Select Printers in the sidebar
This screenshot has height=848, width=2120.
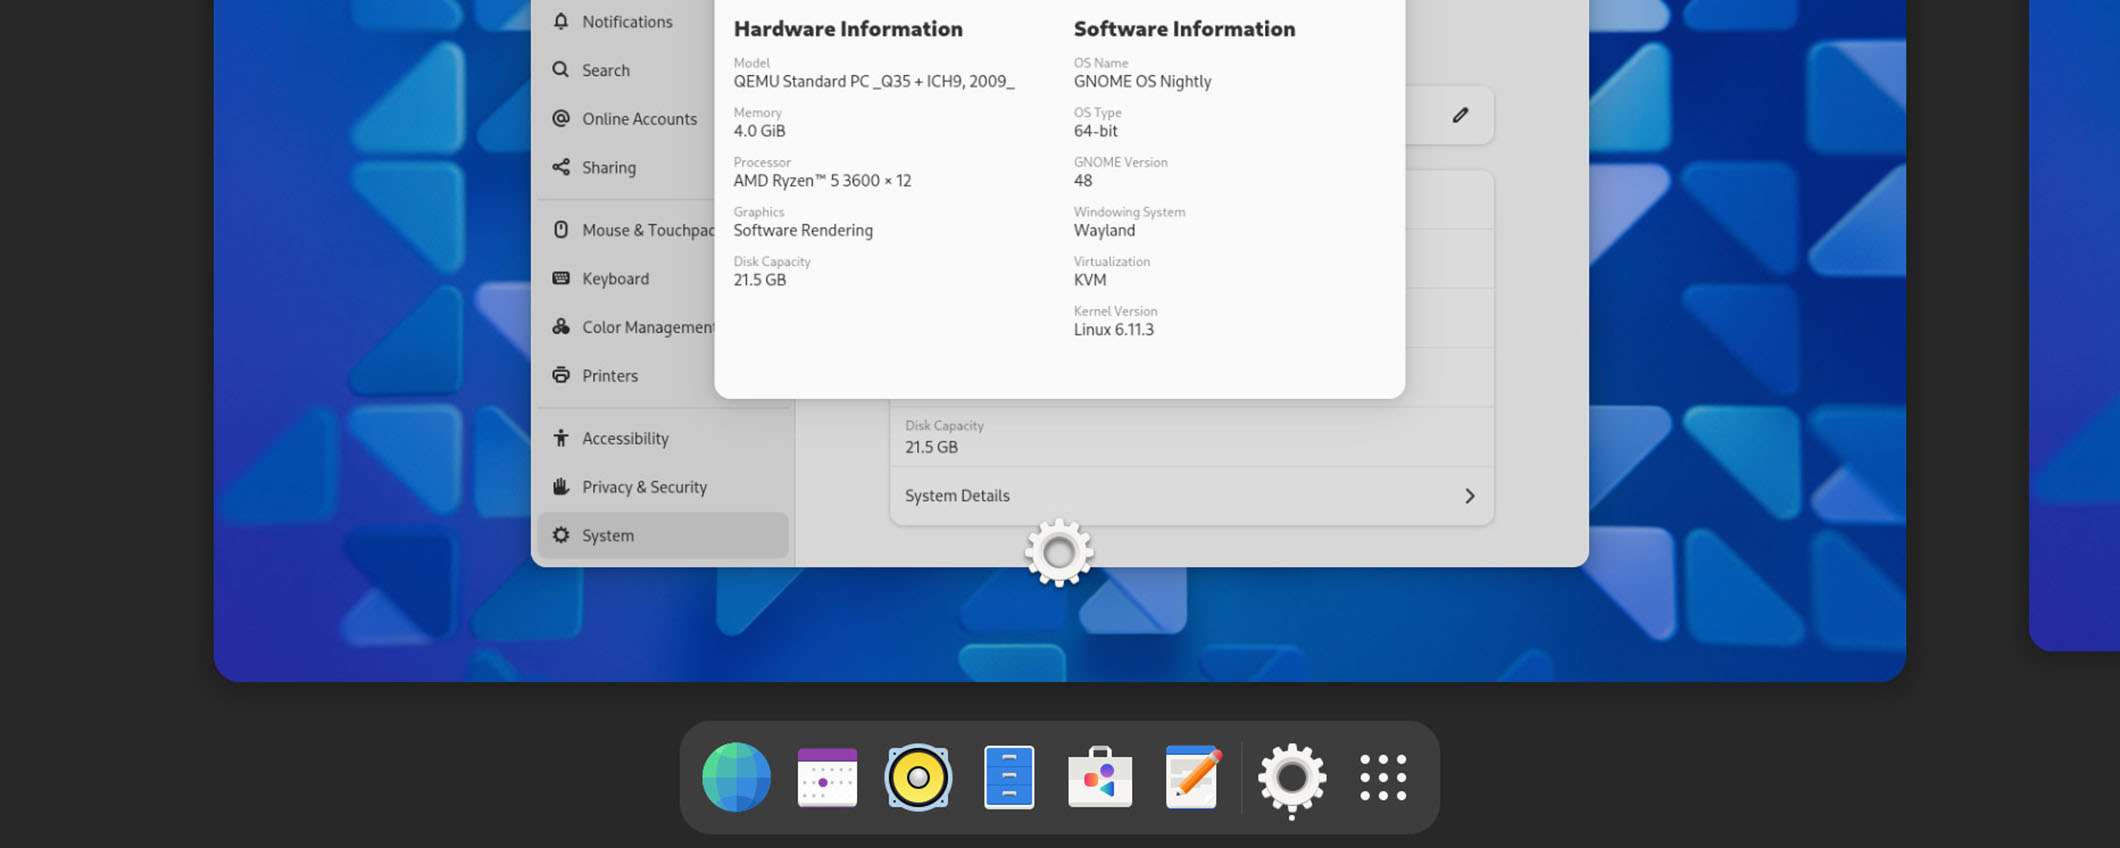tap(627, 375)
